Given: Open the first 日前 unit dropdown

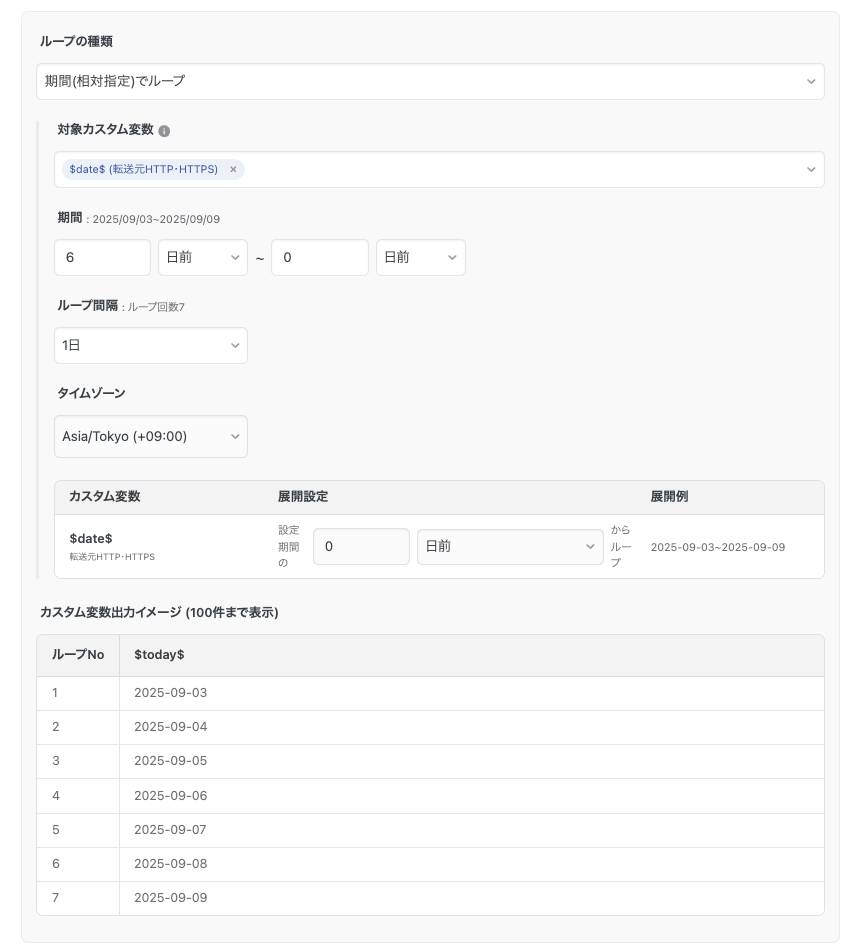Looking at the screenshot, I should [202, 257].
